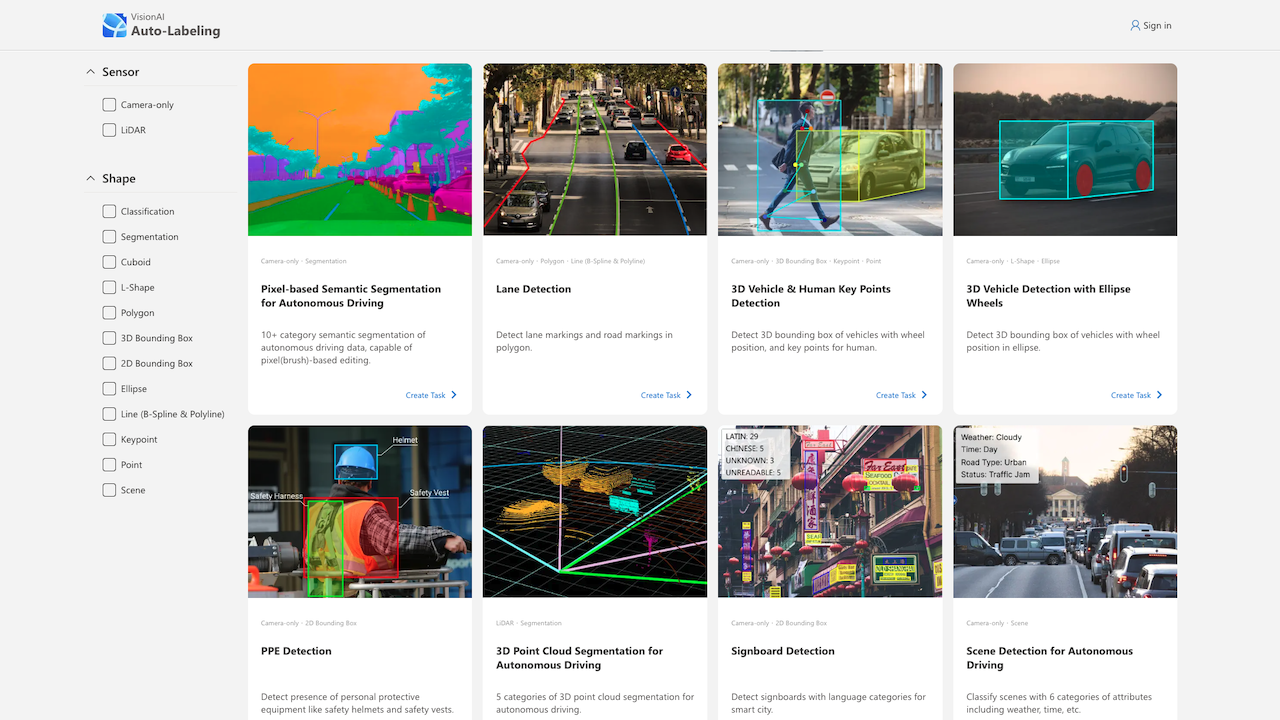Click the Scene Detection for Autonomous Driving title
Image resolution: width=1280 pixels, height=720 pixels.
(1049, 658)
